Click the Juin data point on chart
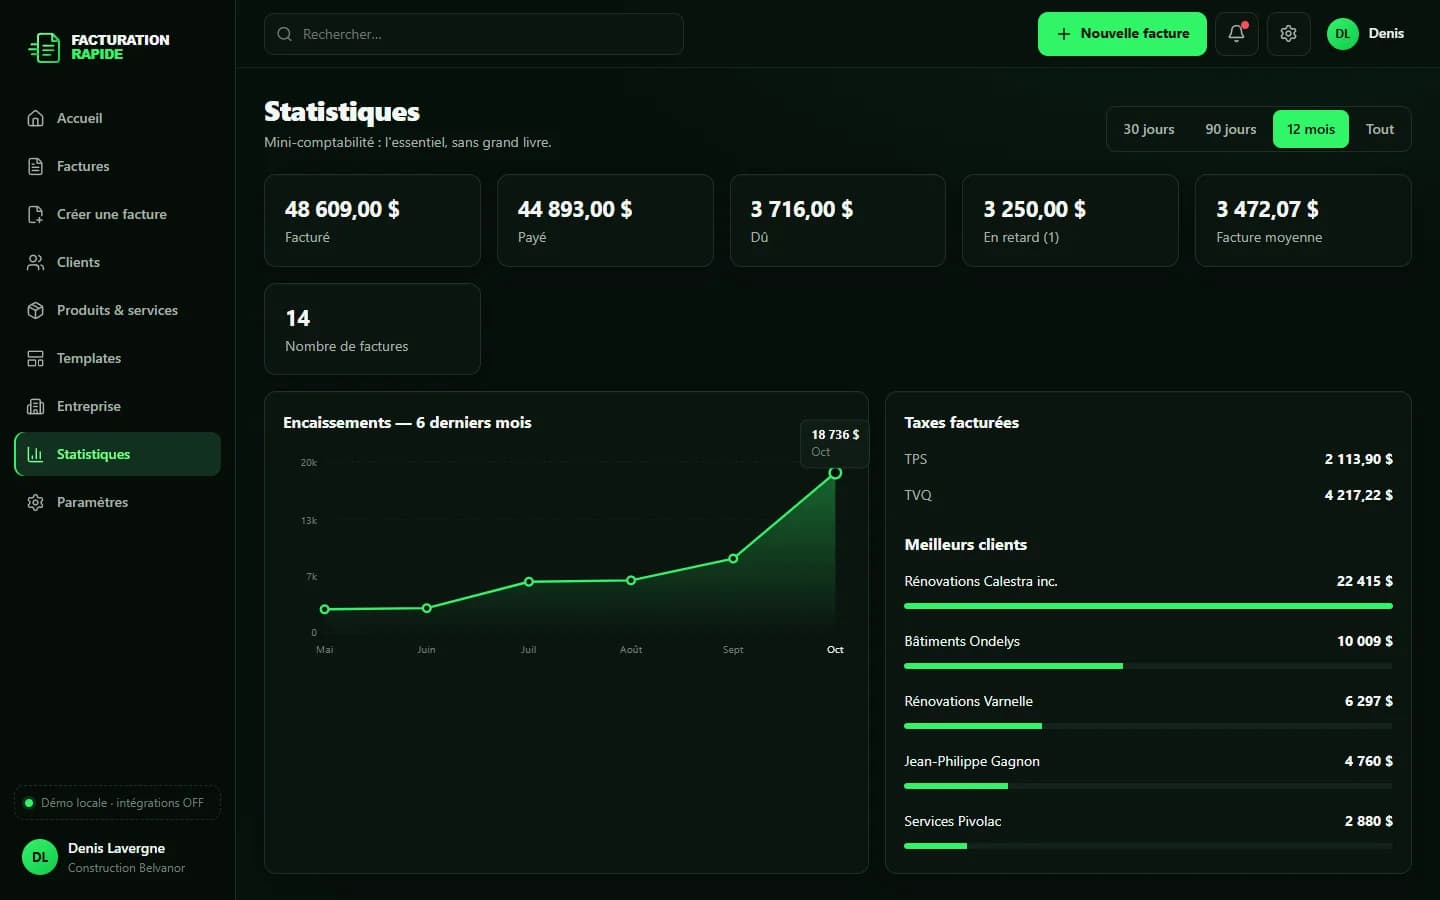Viewport: 1440px width, 900px height. click(427, 608)
